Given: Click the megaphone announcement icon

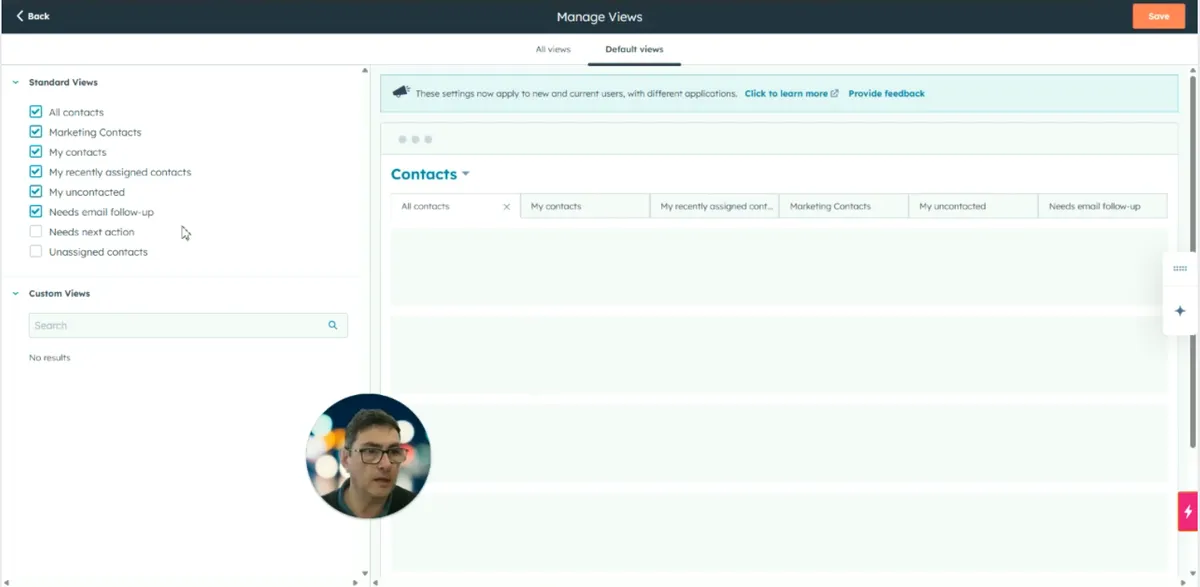Looking at the screenshot, I should click(401, 92).
